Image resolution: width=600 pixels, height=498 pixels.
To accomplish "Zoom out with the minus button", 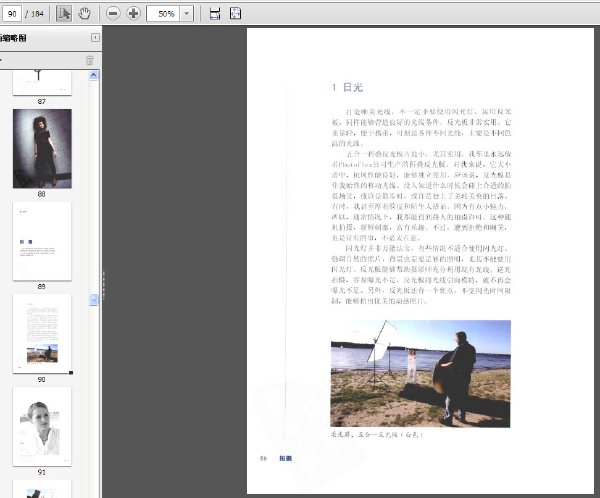I will (x=113, y=14).
